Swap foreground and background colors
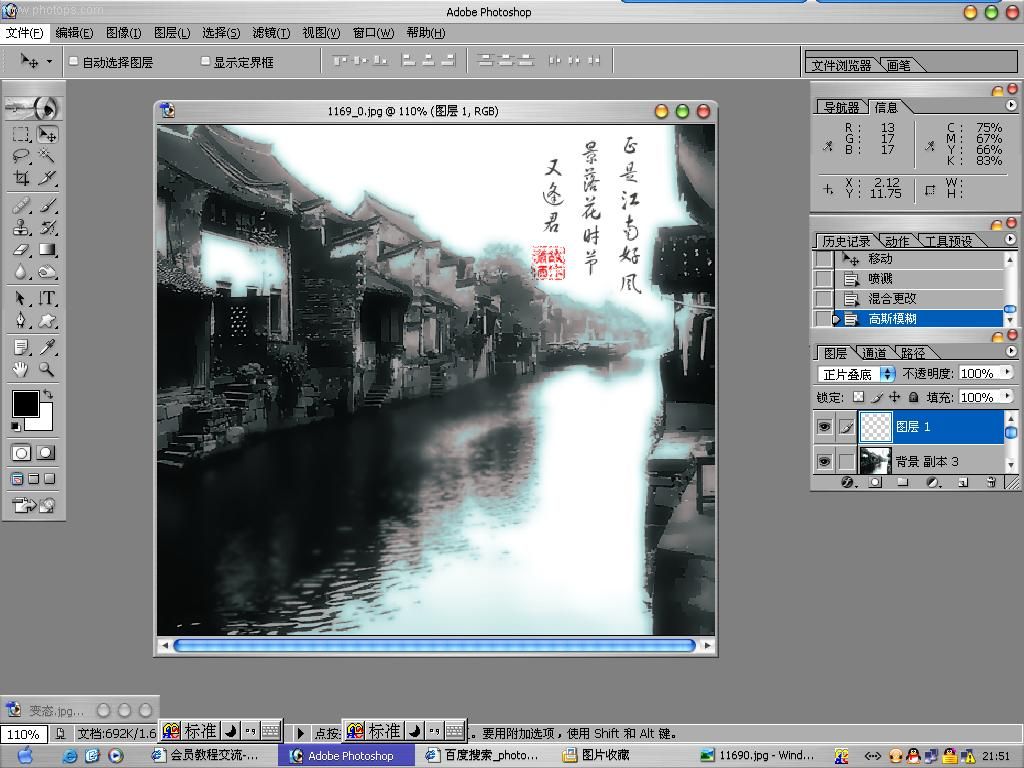The image size is (1024, 768). pyautogui.click(x=48, y=394)
